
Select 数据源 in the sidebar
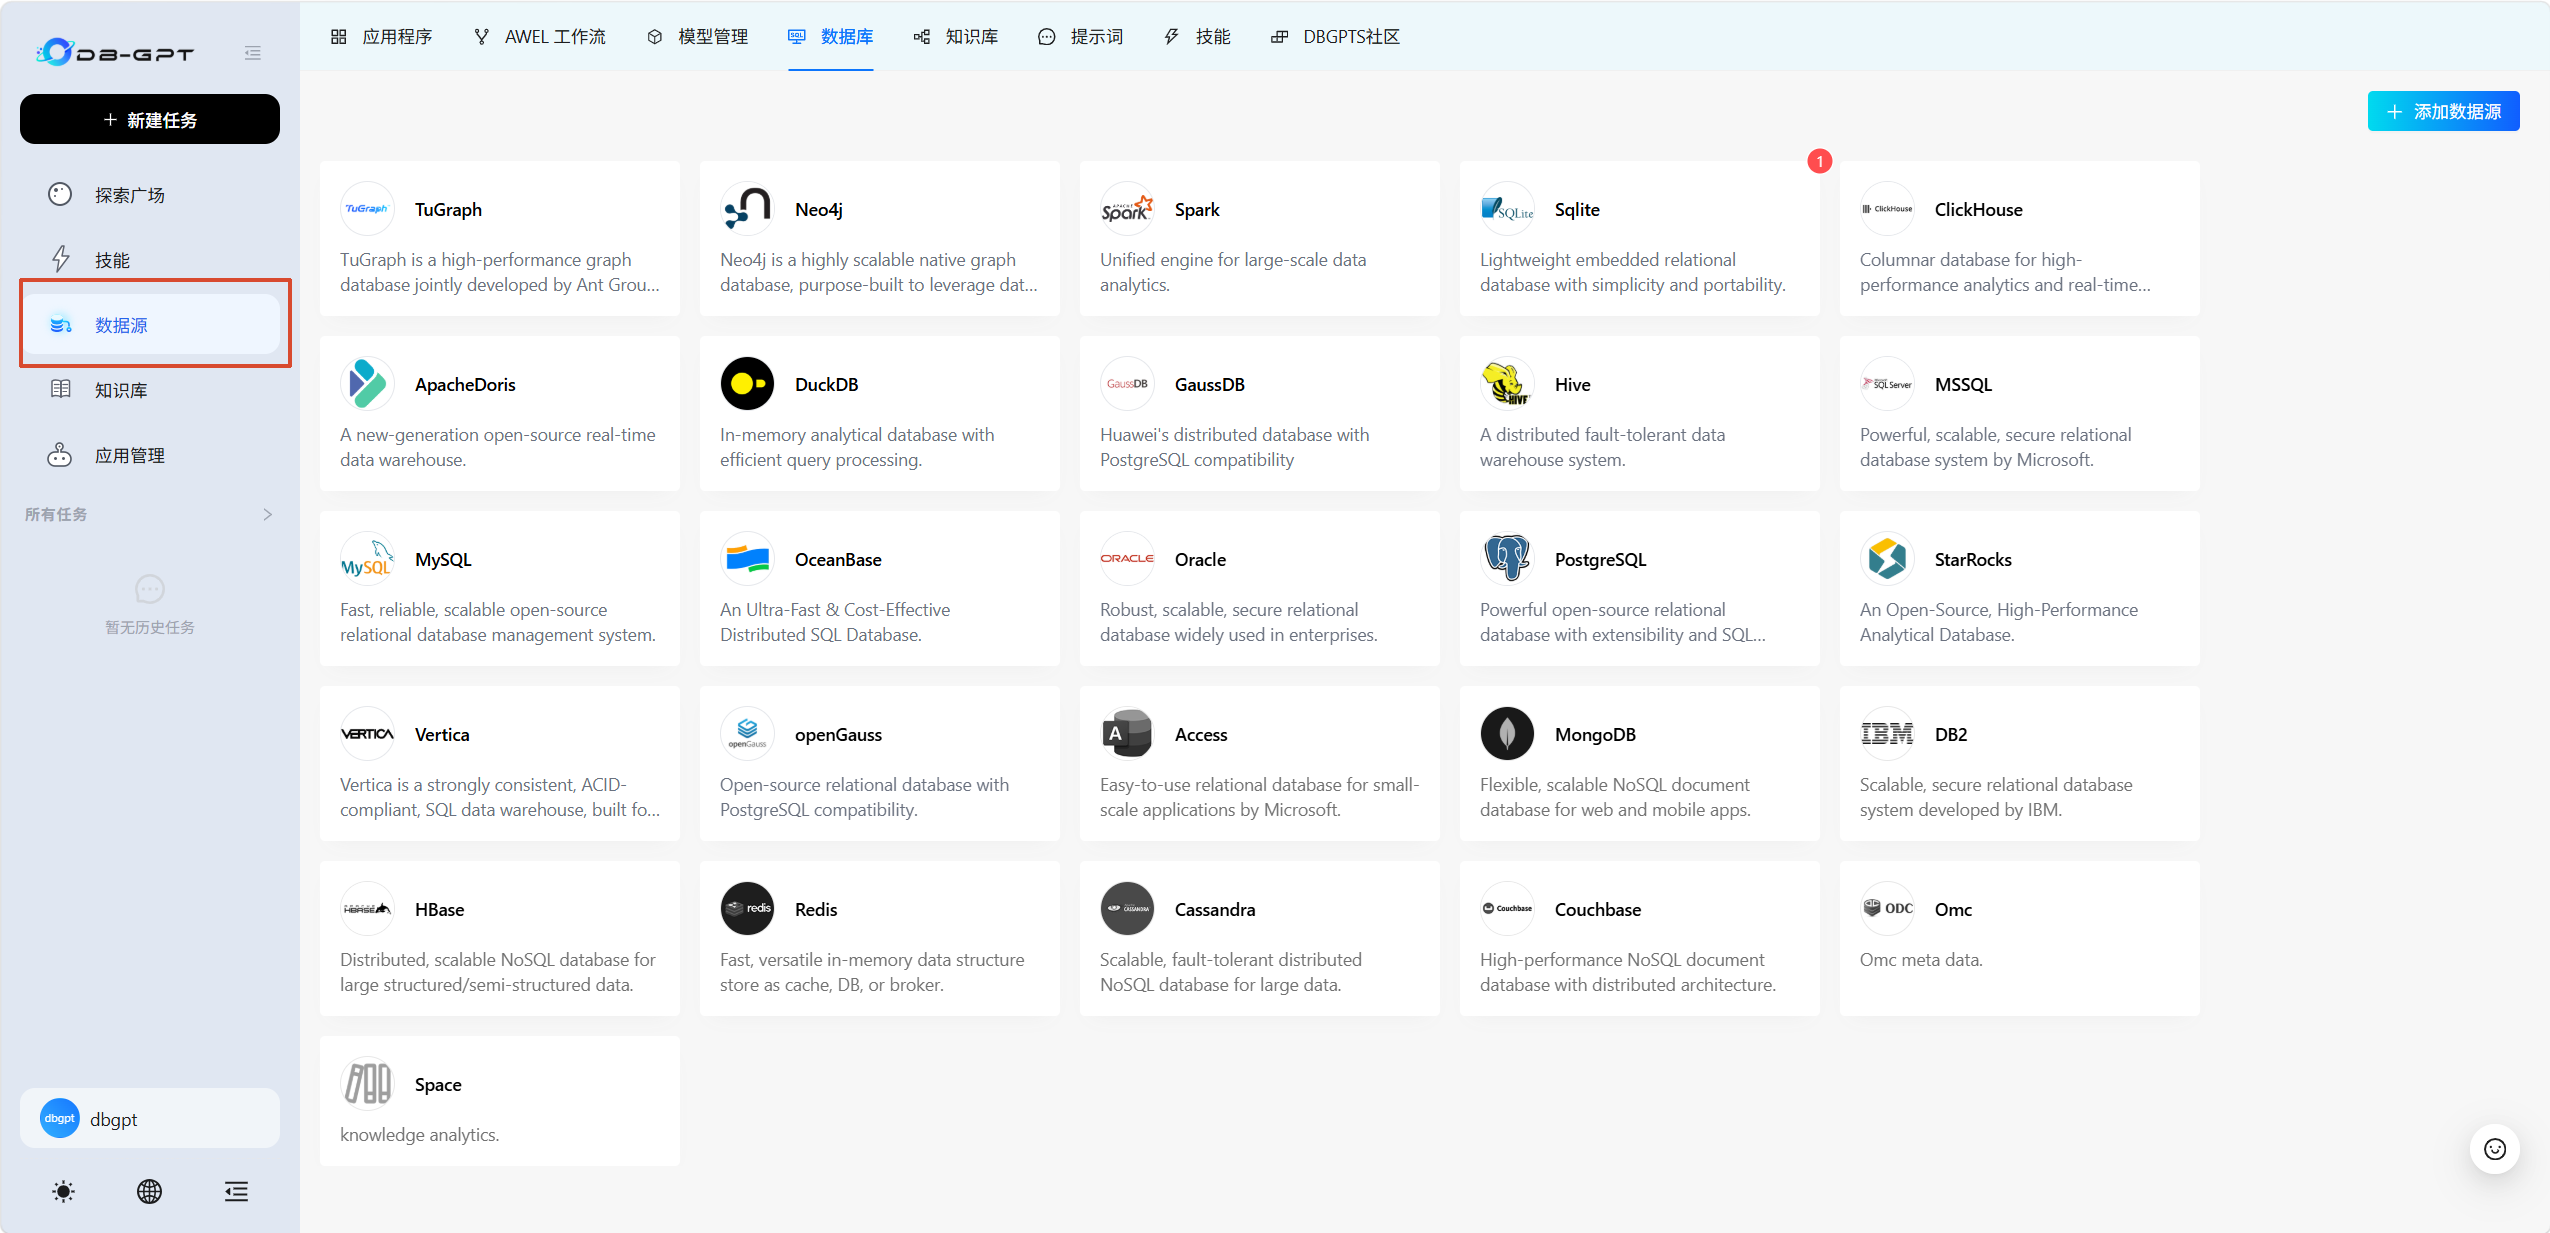point(150,325)
